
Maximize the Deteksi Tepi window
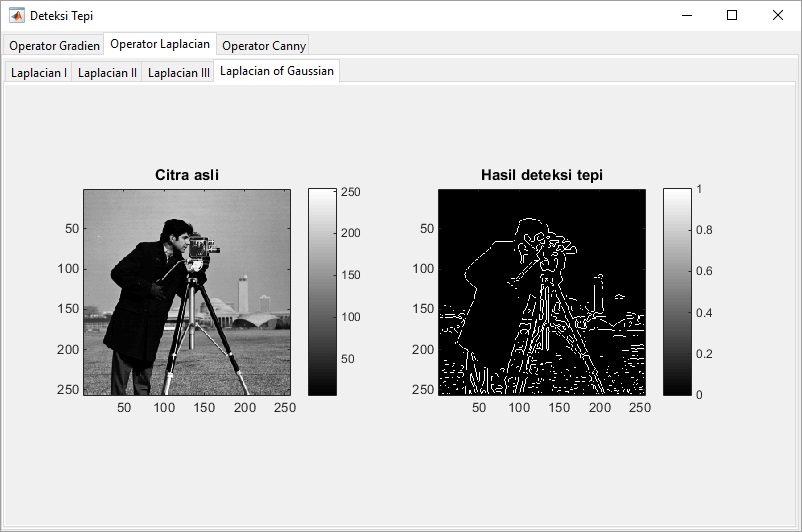[732, 15]
